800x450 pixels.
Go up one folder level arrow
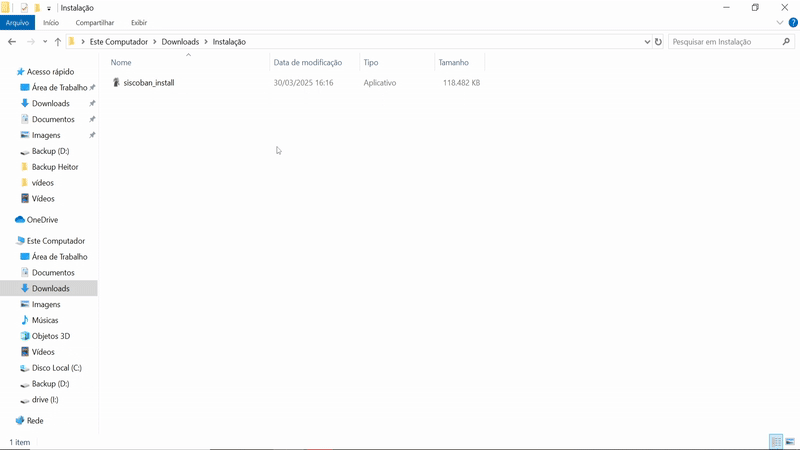58,42
